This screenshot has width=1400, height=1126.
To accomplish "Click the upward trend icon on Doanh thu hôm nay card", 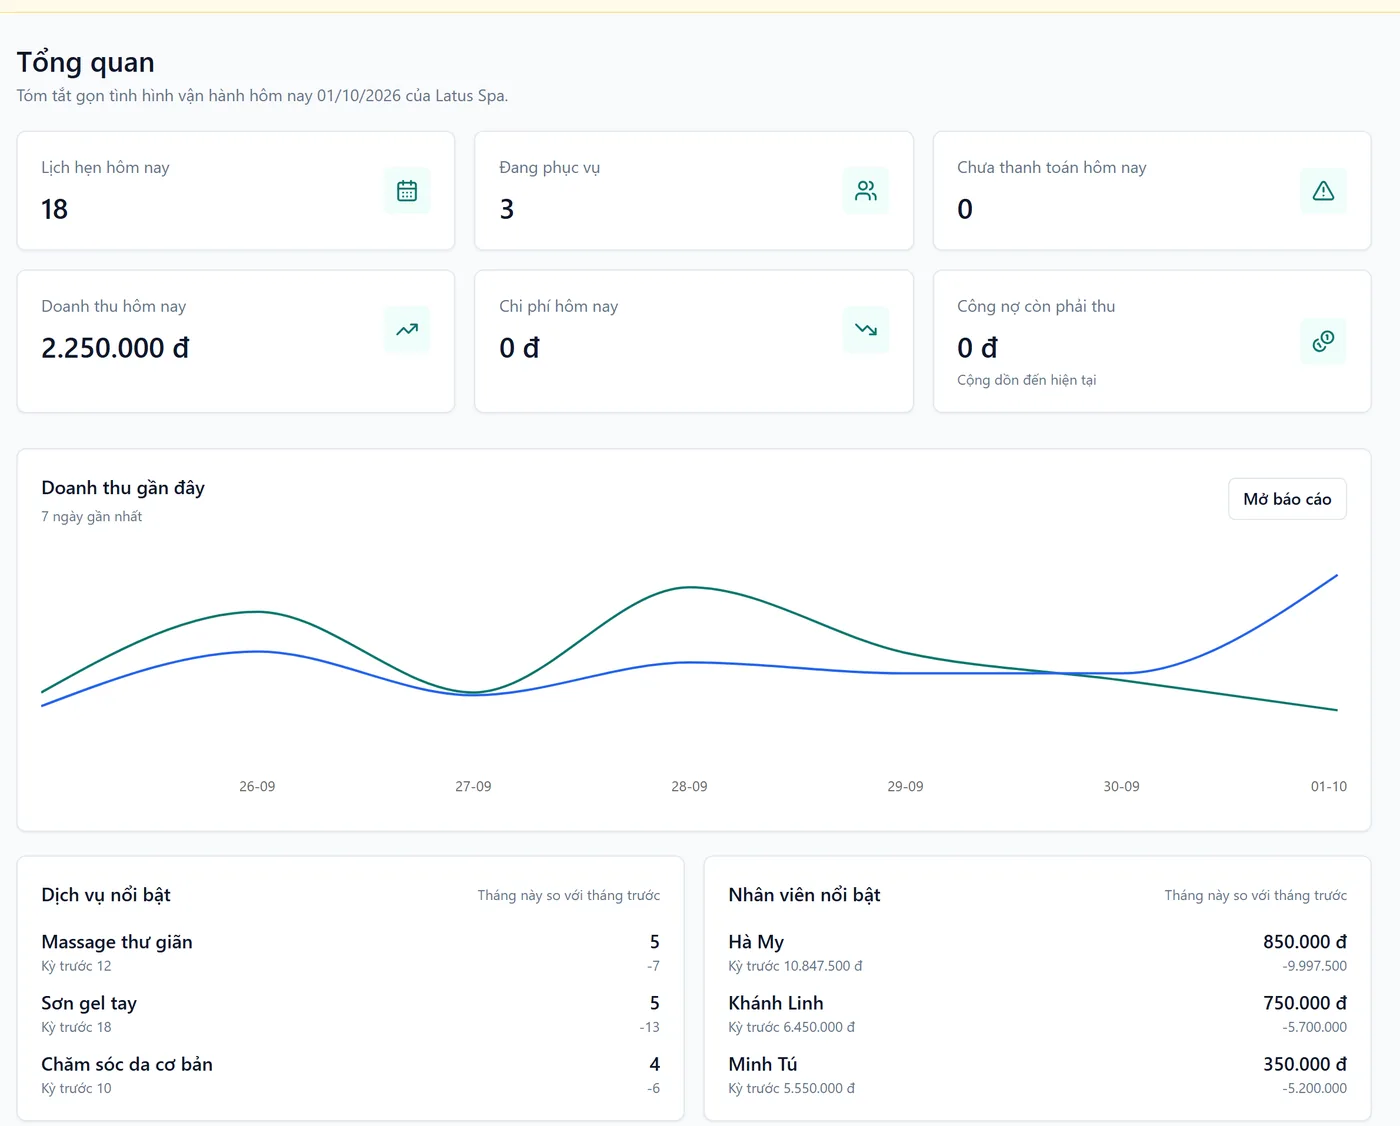I will click(x=407, y=329).
